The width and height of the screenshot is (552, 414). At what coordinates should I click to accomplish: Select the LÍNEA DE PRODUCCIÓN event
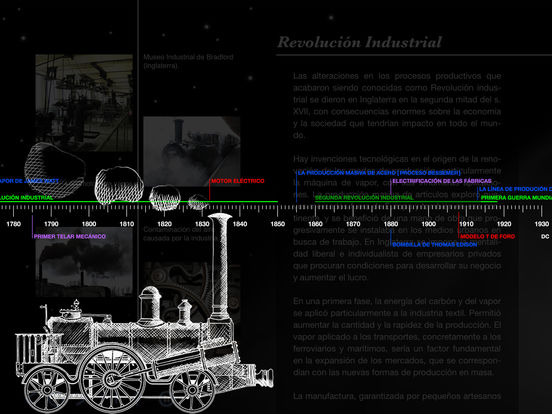pyautogui.click(x=515, y=189)
